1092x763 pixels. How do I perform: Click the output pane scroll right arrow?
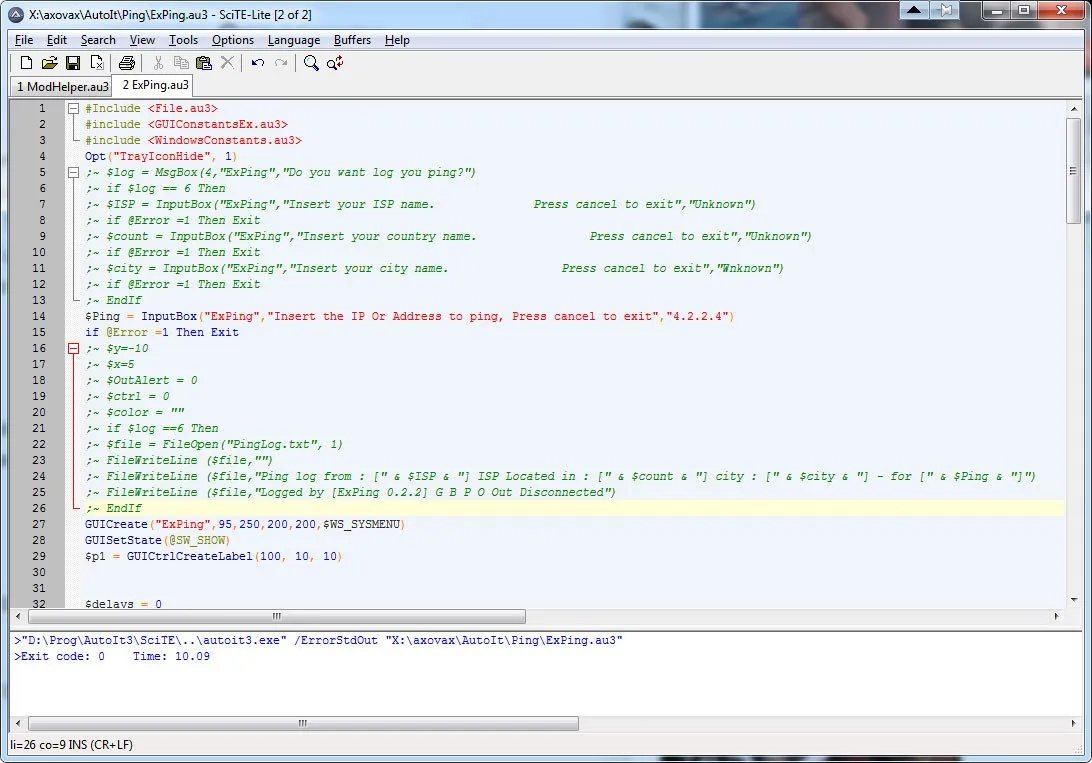coord(1073,723)
